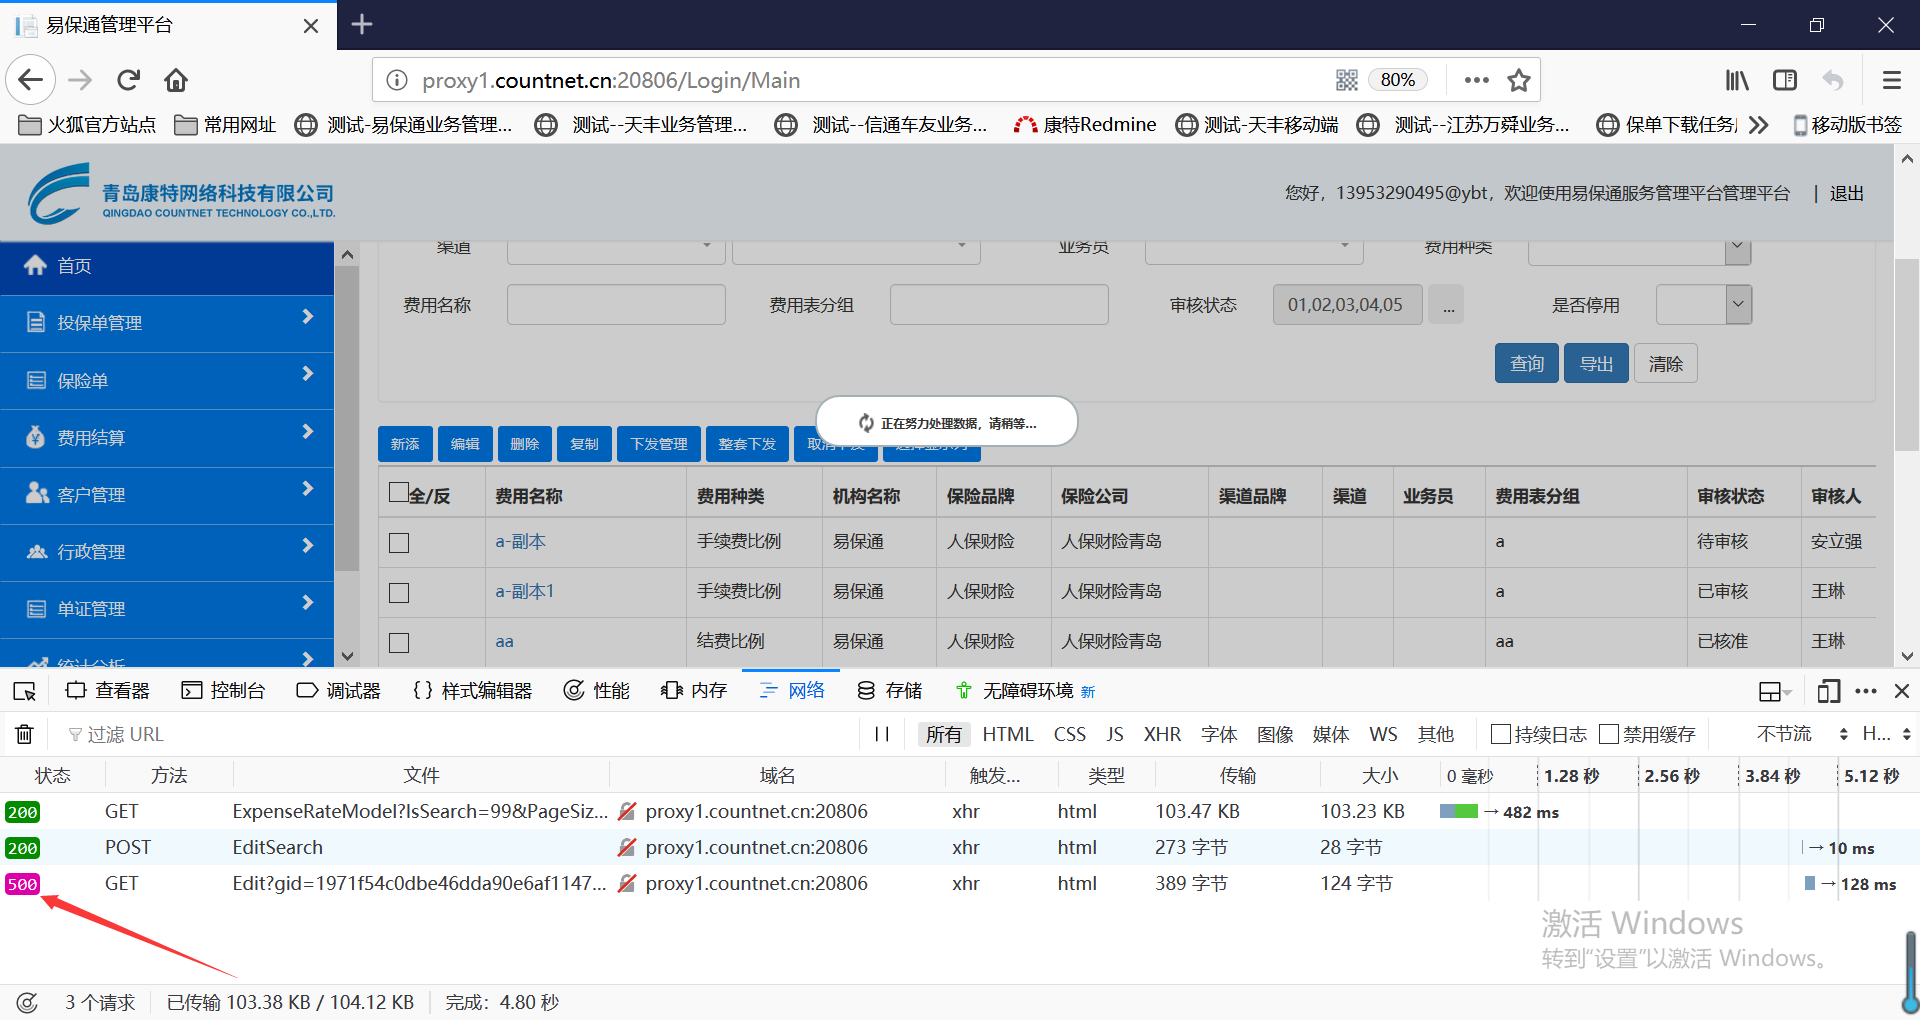Open the QR code icon in address bar
The height and width of the screenshot is (1020, 1920).
point(1347,80)
